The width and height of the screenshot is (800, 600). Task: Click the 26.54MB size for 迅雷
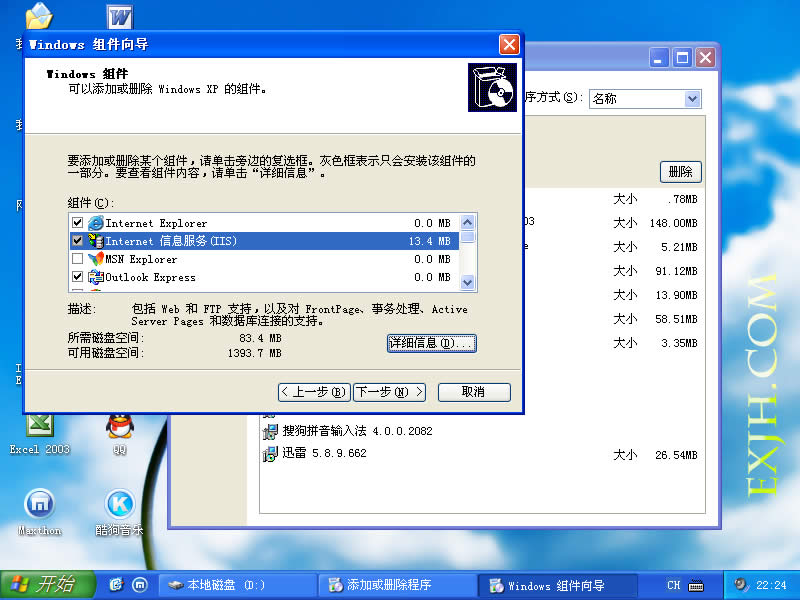pos(677,455)
